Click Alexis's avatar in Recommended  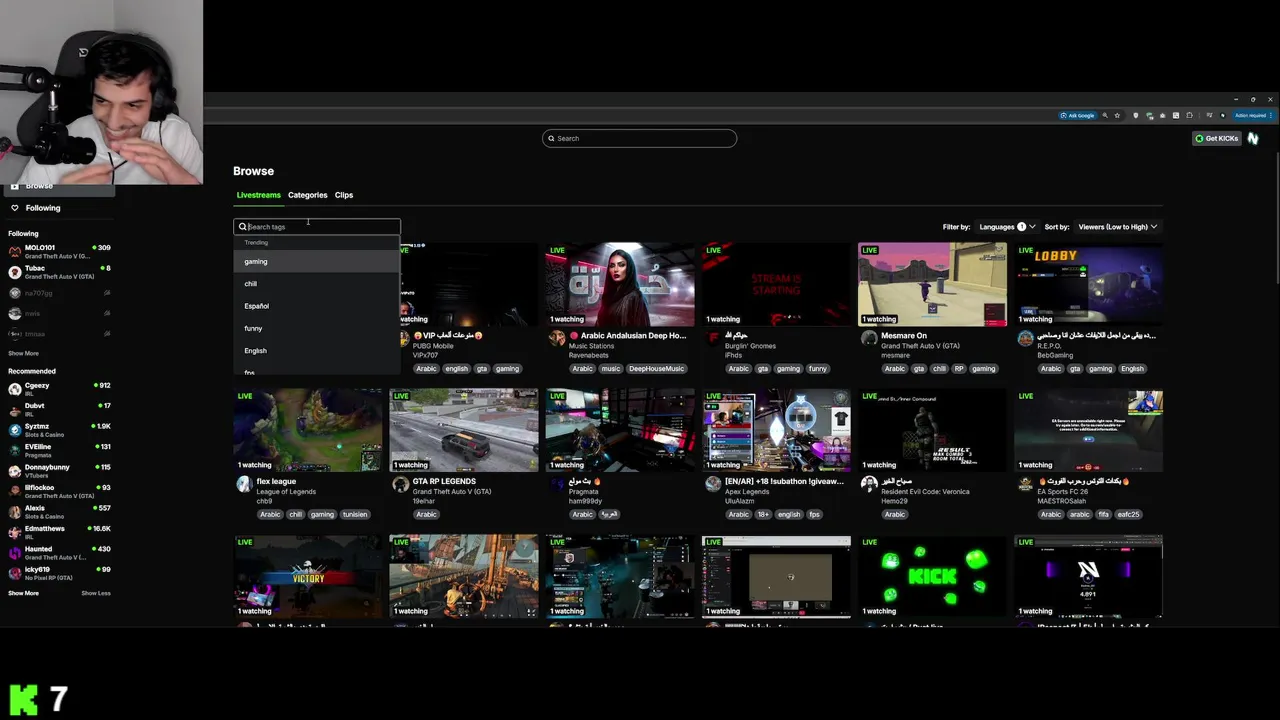tap(15, 512)
